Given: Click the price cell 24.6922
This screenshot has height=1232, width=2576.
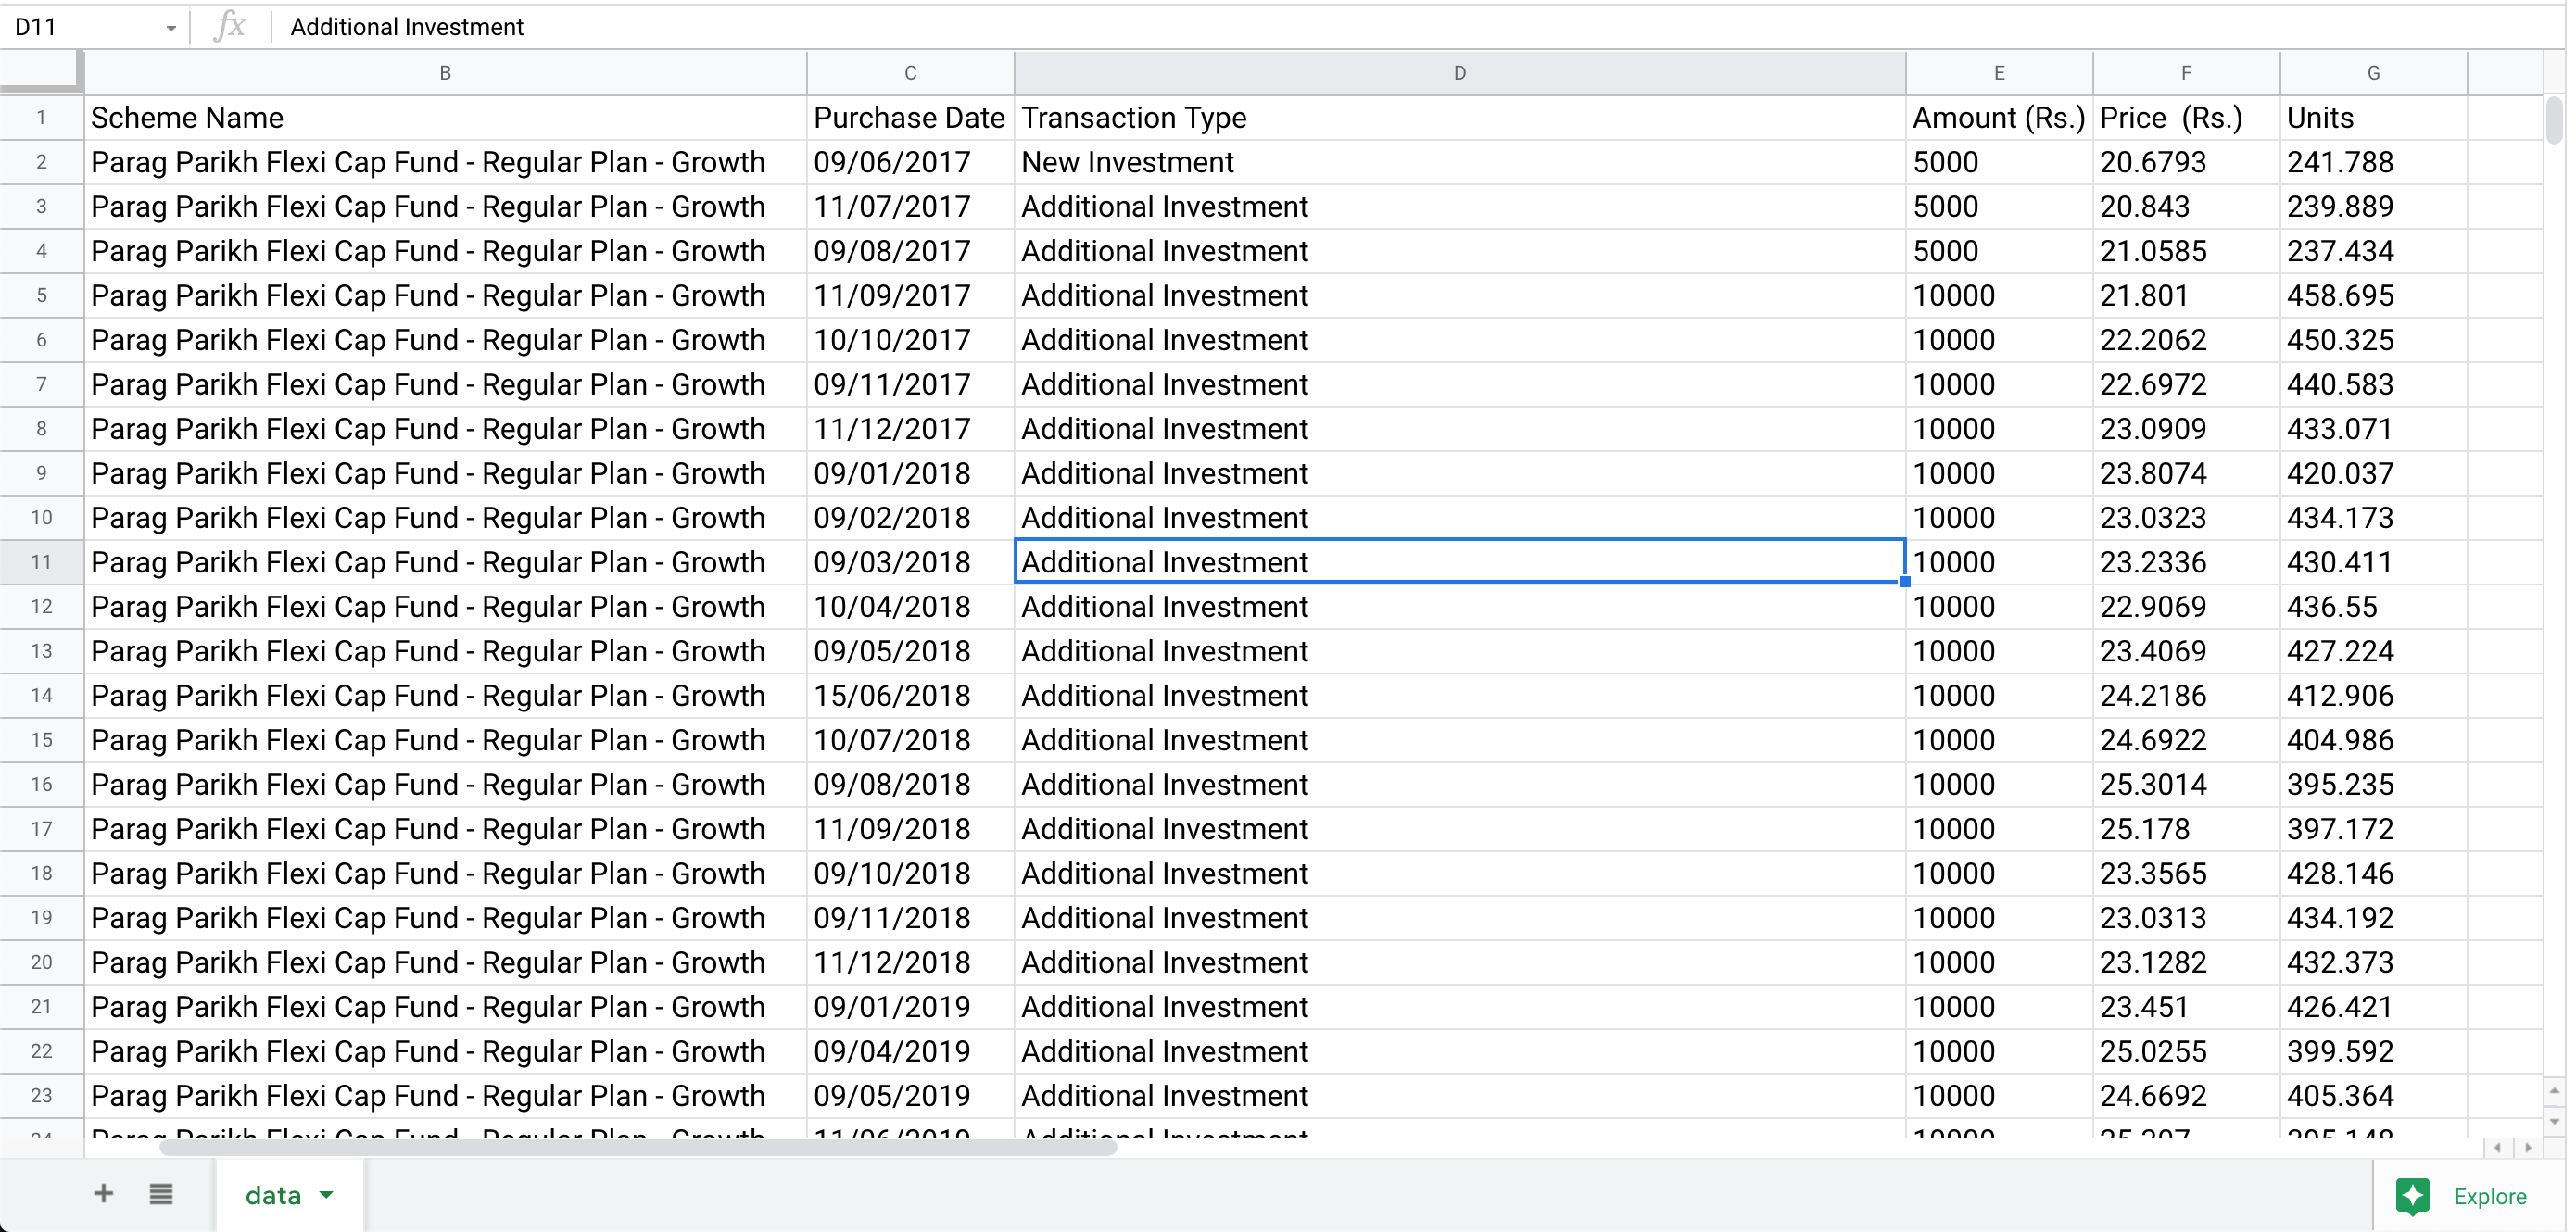Looking at the screenshot, I should [2186, 740].
